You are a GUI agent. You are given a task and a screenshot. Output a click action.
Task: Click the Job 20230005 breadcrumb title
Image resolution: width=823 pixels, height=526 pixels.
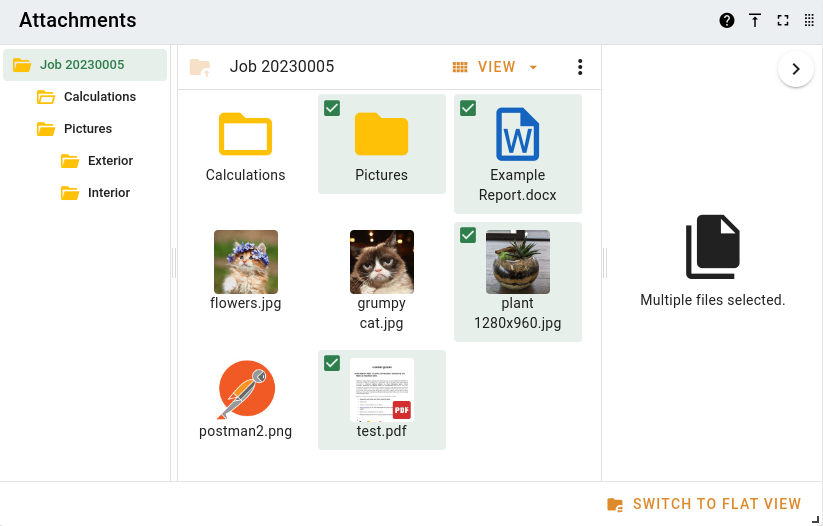[x=282, y=67]
